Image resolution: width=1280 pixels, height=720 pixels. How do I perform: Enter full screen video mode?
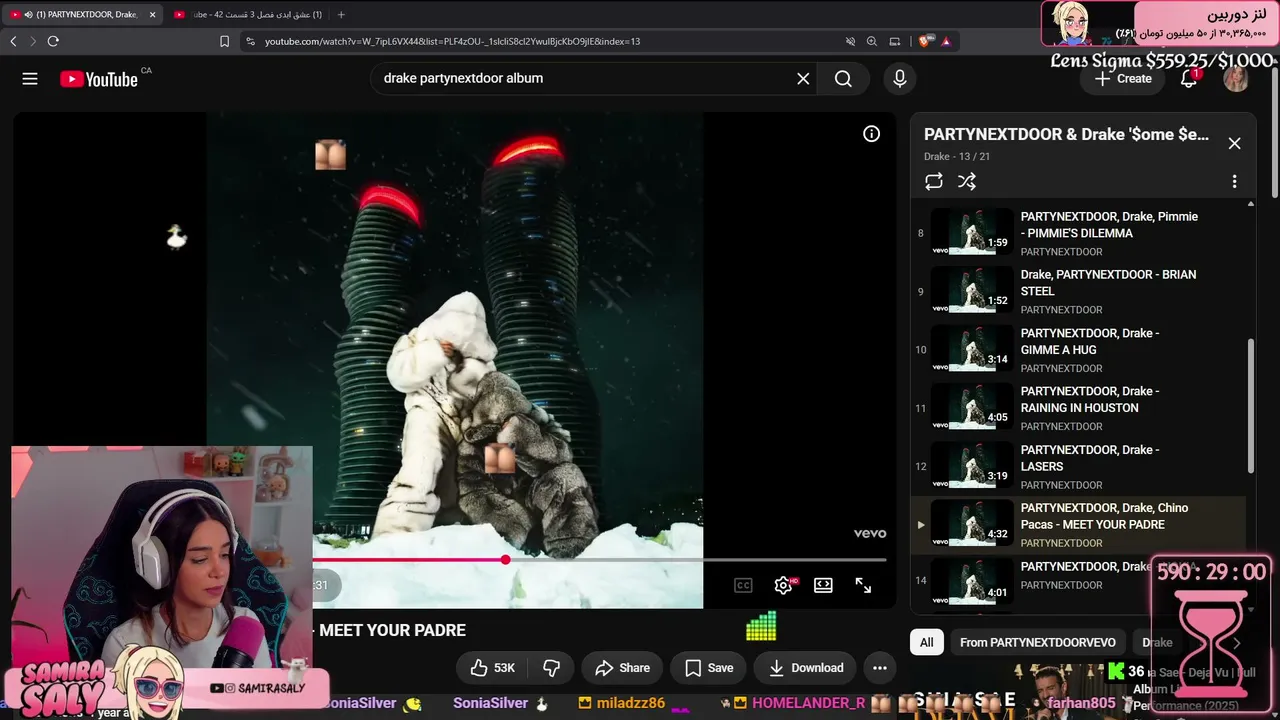point(863,586)
